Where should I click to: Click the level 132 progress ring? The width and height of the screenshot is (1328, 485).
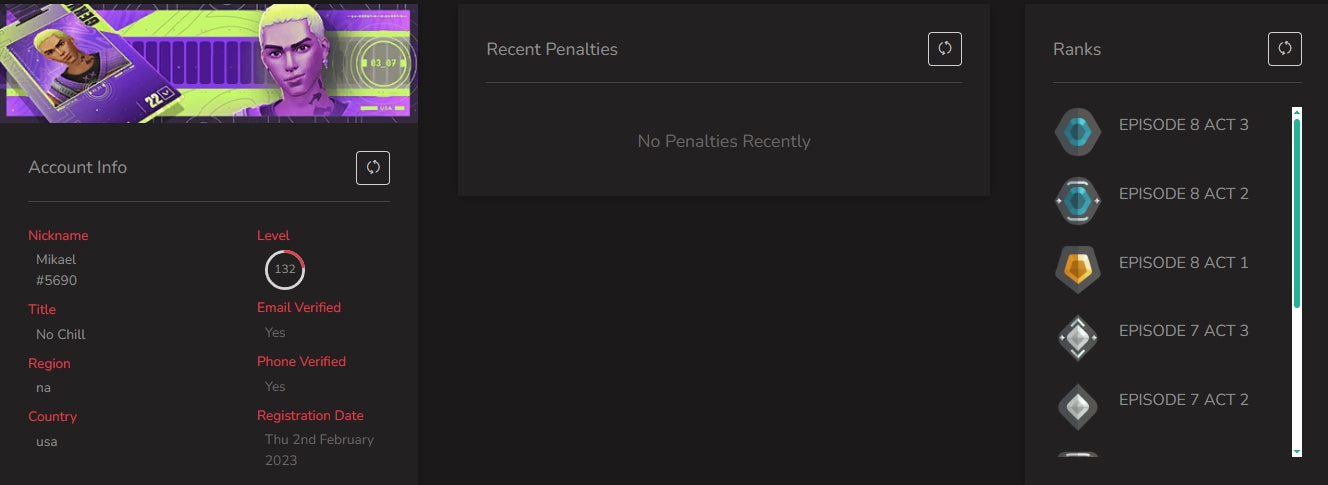tap(285, 270)
